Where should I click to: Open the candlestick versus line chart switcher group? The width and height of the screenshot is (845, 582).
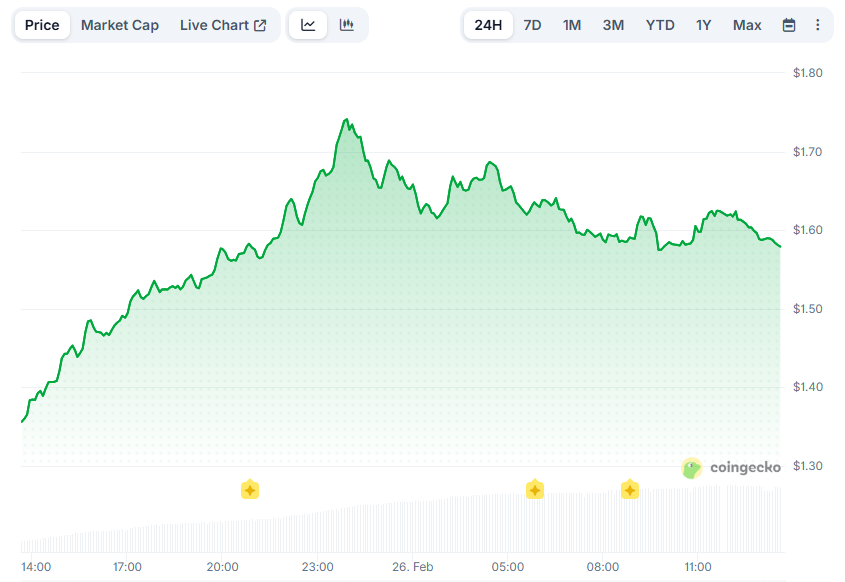click(x=328, y=24)
